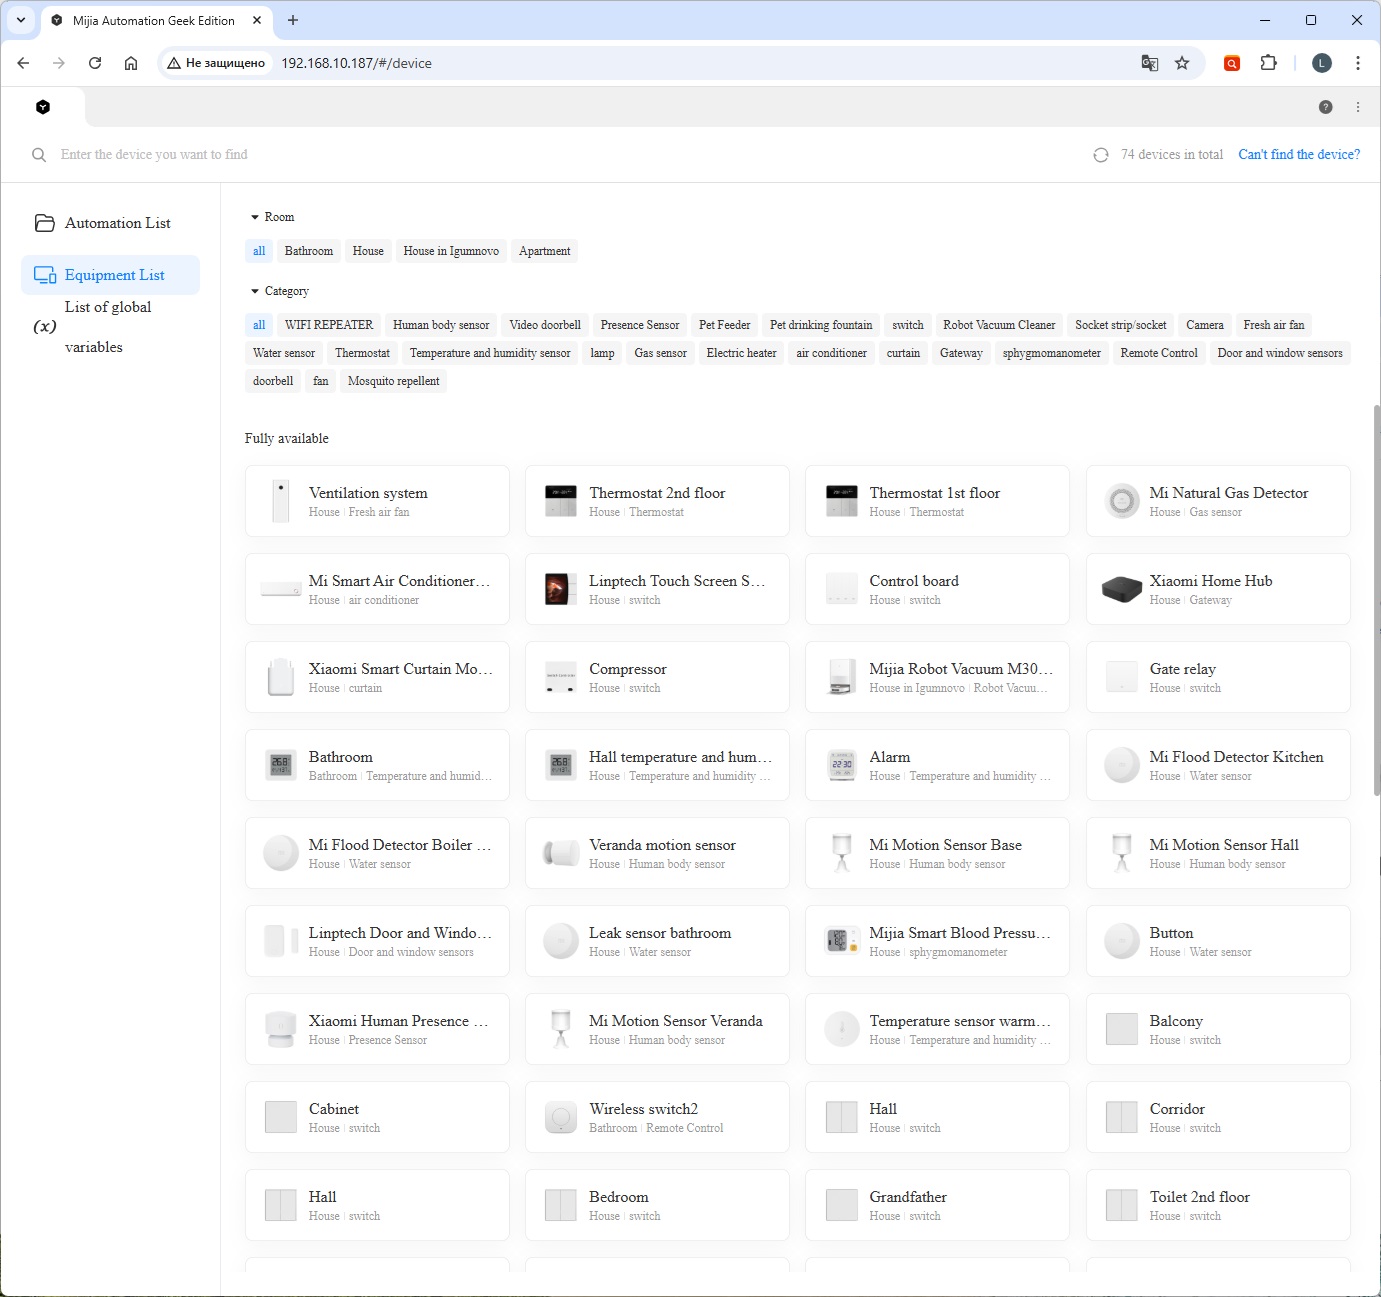The image size is (1381, 1297).
Task: Click the Xiaomi Home Hub device image
Action: coord(1122,589)
